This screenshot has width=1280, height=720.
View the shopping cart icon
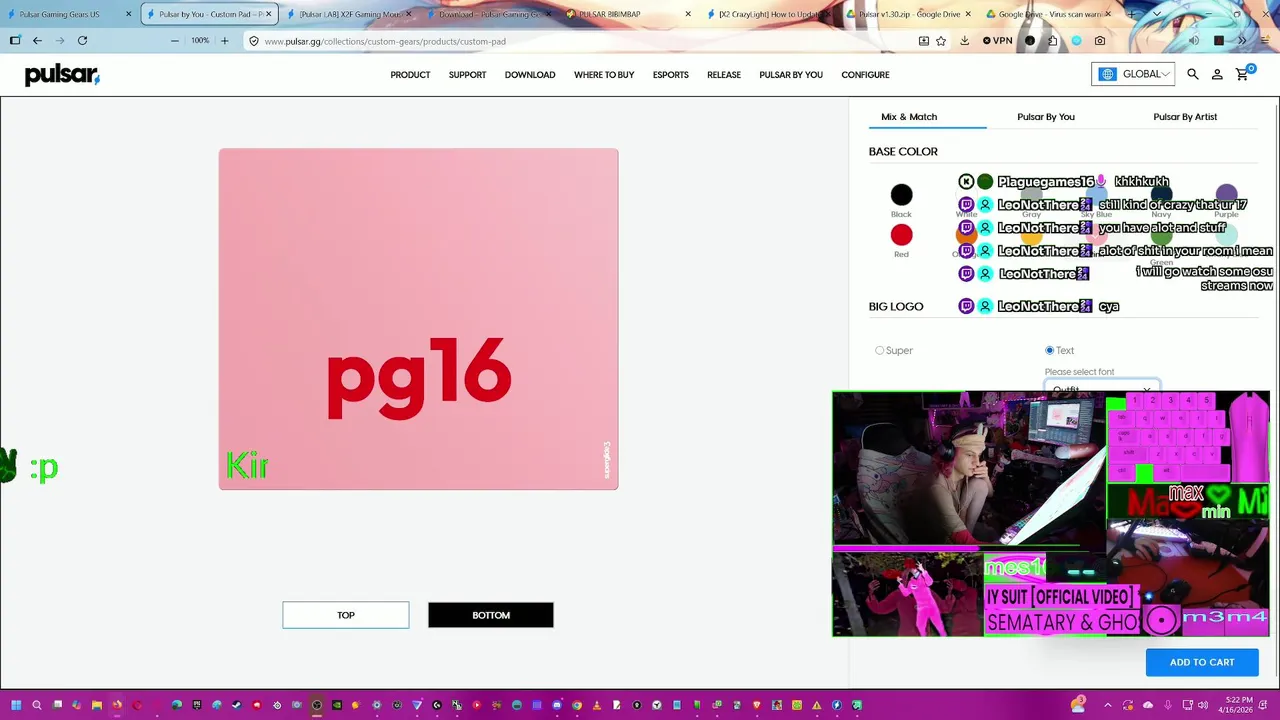(x=1243, y=74)
